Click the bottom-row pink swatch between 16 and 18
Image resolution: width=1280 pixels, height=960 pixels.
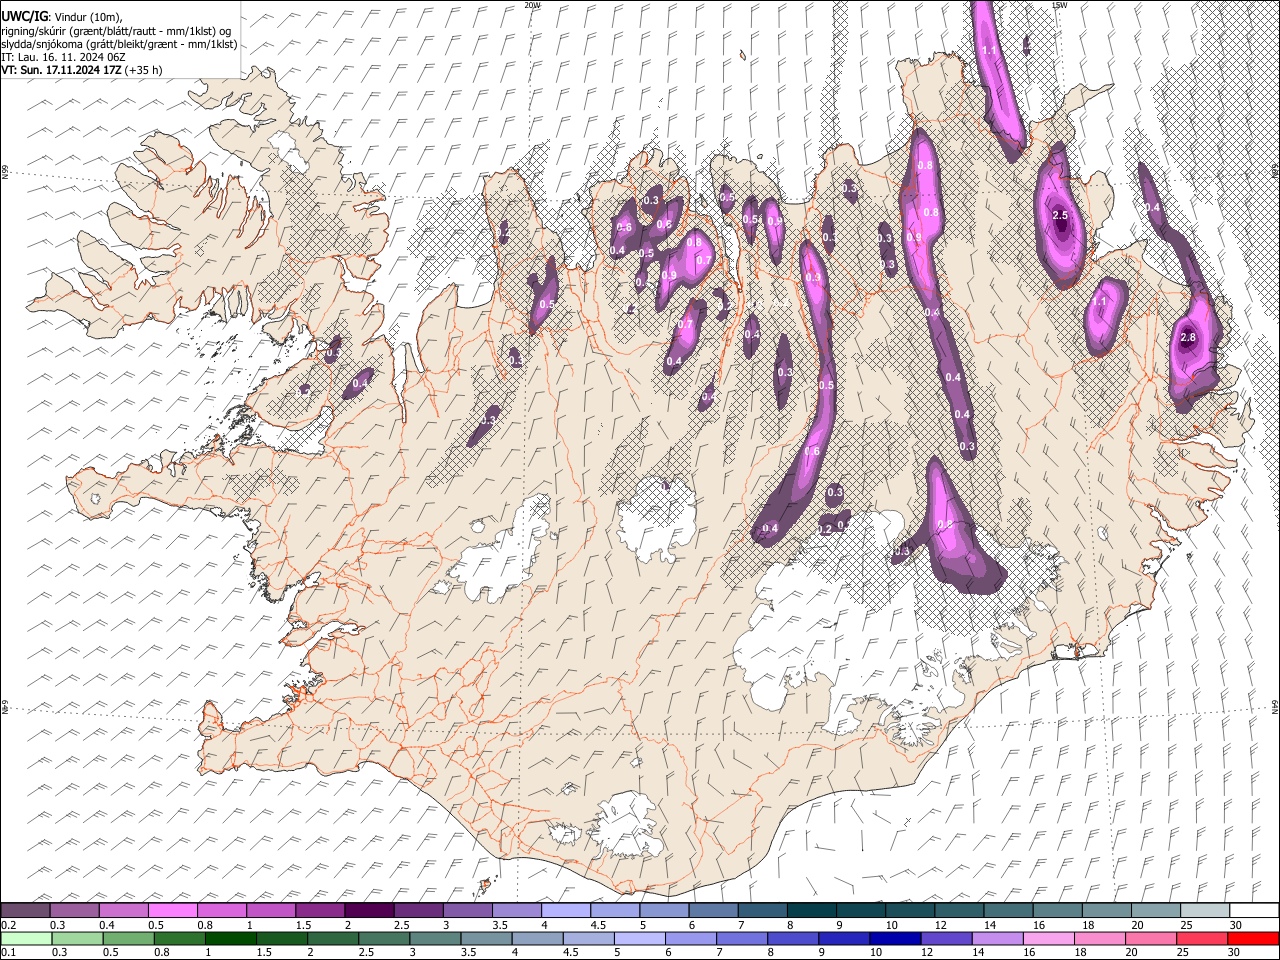pyautogui.click(x=1048, y=938)
